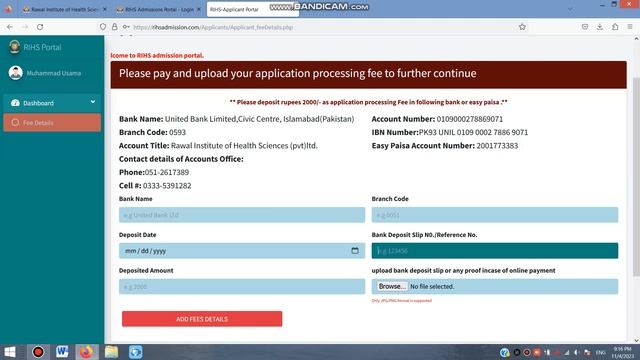Click the Fee Details circle icon

tap(15, 122)
